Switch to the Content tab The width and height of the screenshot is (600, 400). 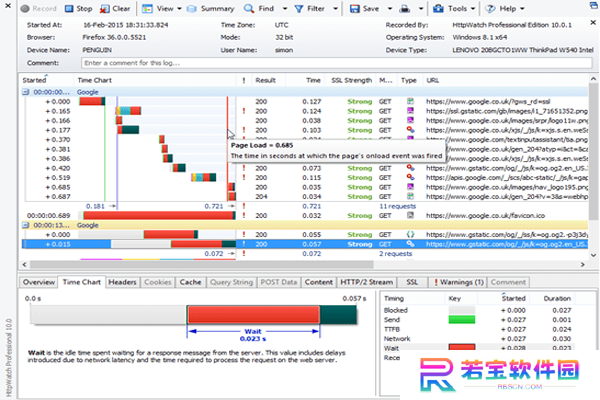tap(318, 282)
